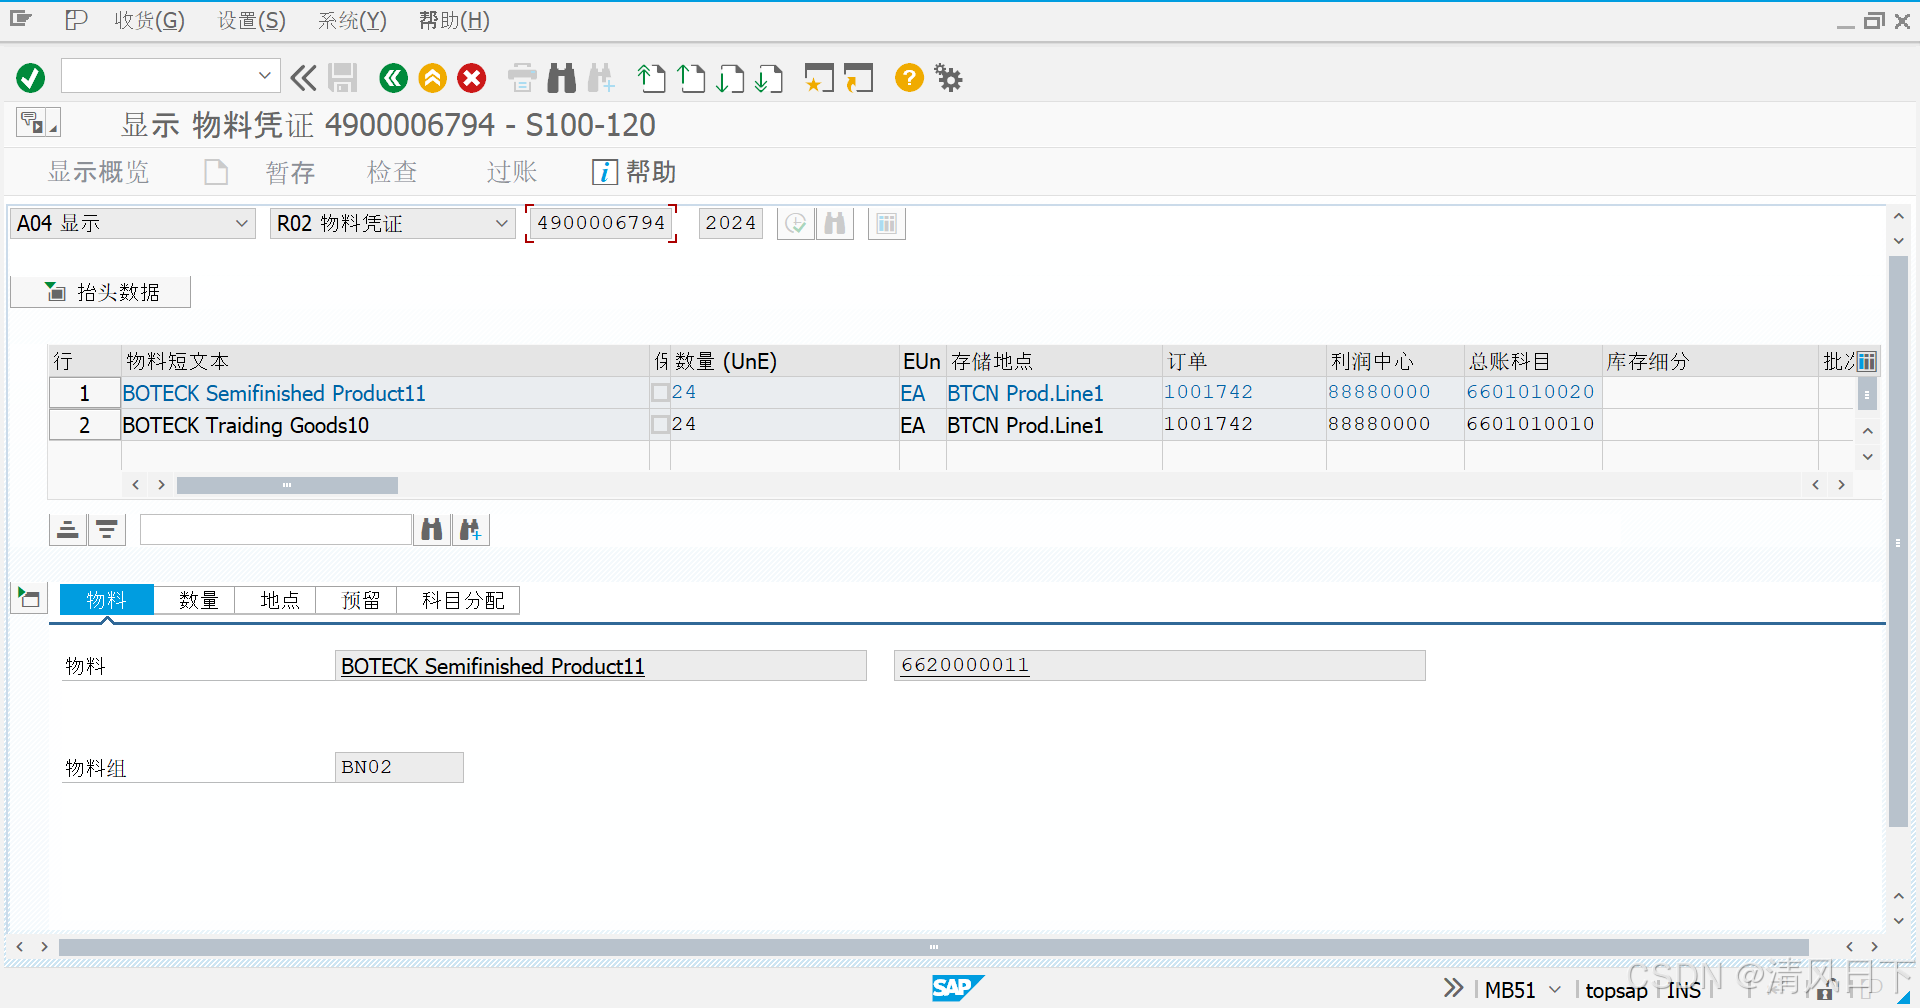The image size is (1920, 1008).
Task: Click the 帮助 info button
Action: pyautogui.click(x=634, y=172)
